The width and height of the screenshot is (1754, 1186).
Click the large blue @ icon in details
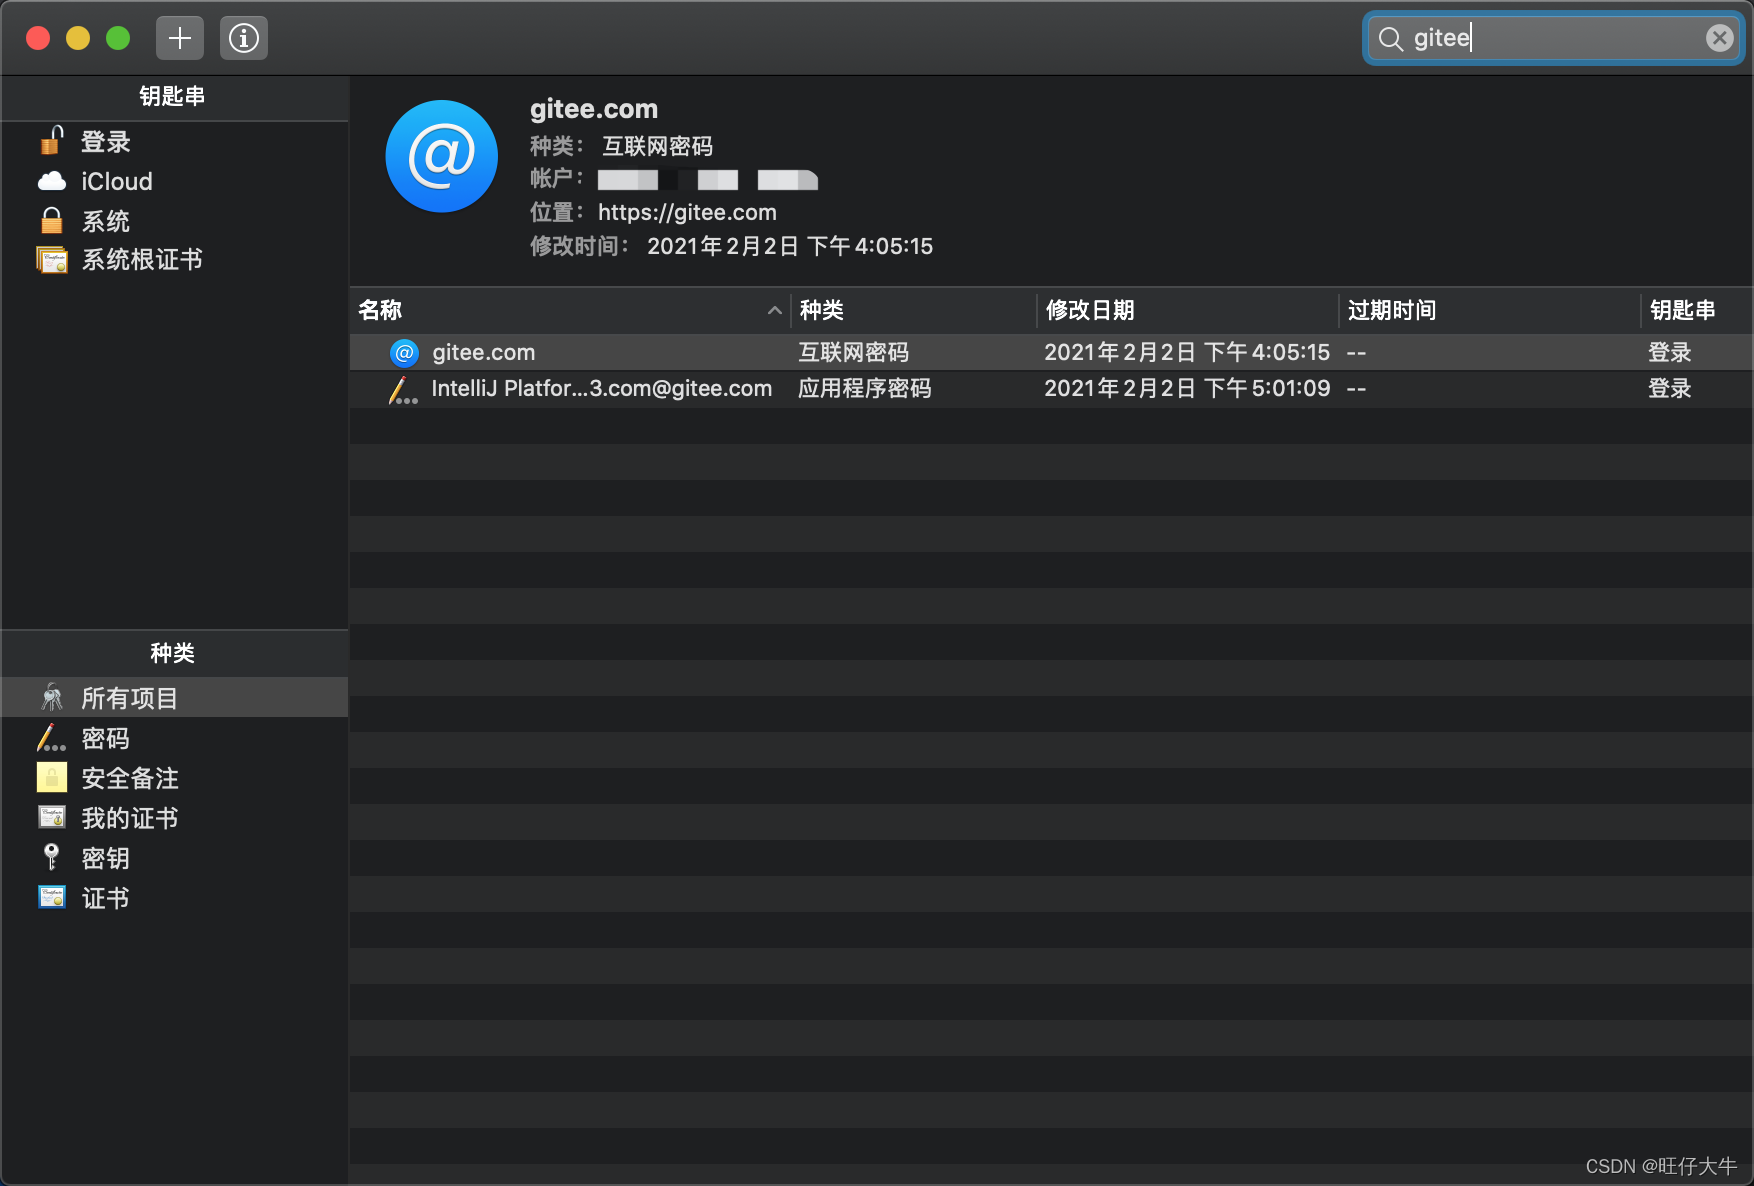click(442, 156)
